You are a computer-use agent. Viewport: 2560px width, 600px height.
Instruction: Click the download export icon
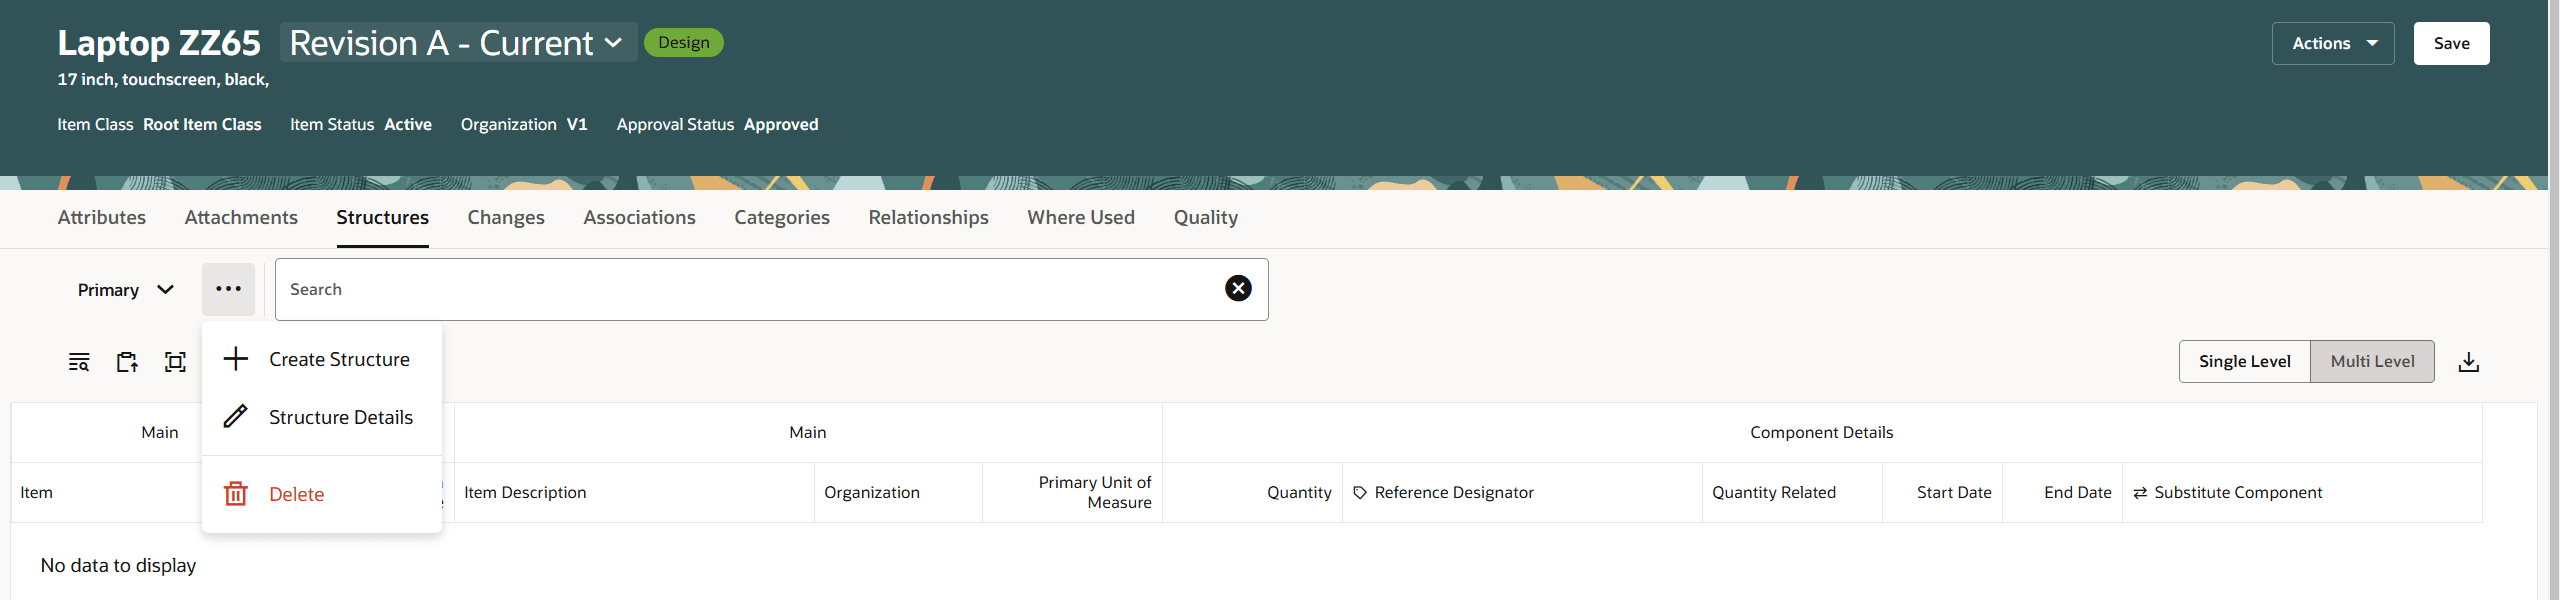(x=2468, y=362)
